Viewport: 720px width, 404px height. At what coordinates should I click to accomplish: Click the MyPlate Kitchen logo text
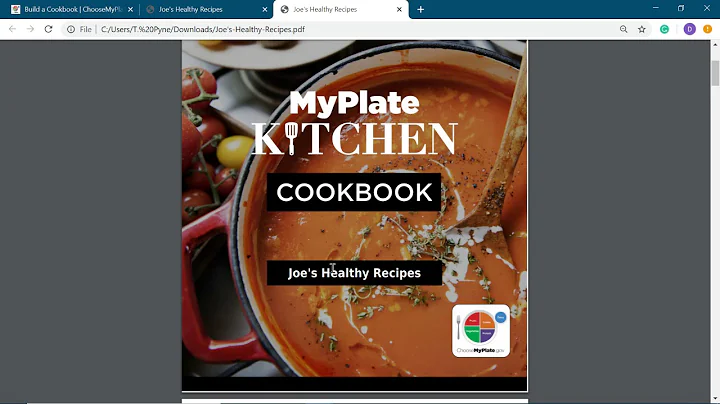(x=354, y=122)
